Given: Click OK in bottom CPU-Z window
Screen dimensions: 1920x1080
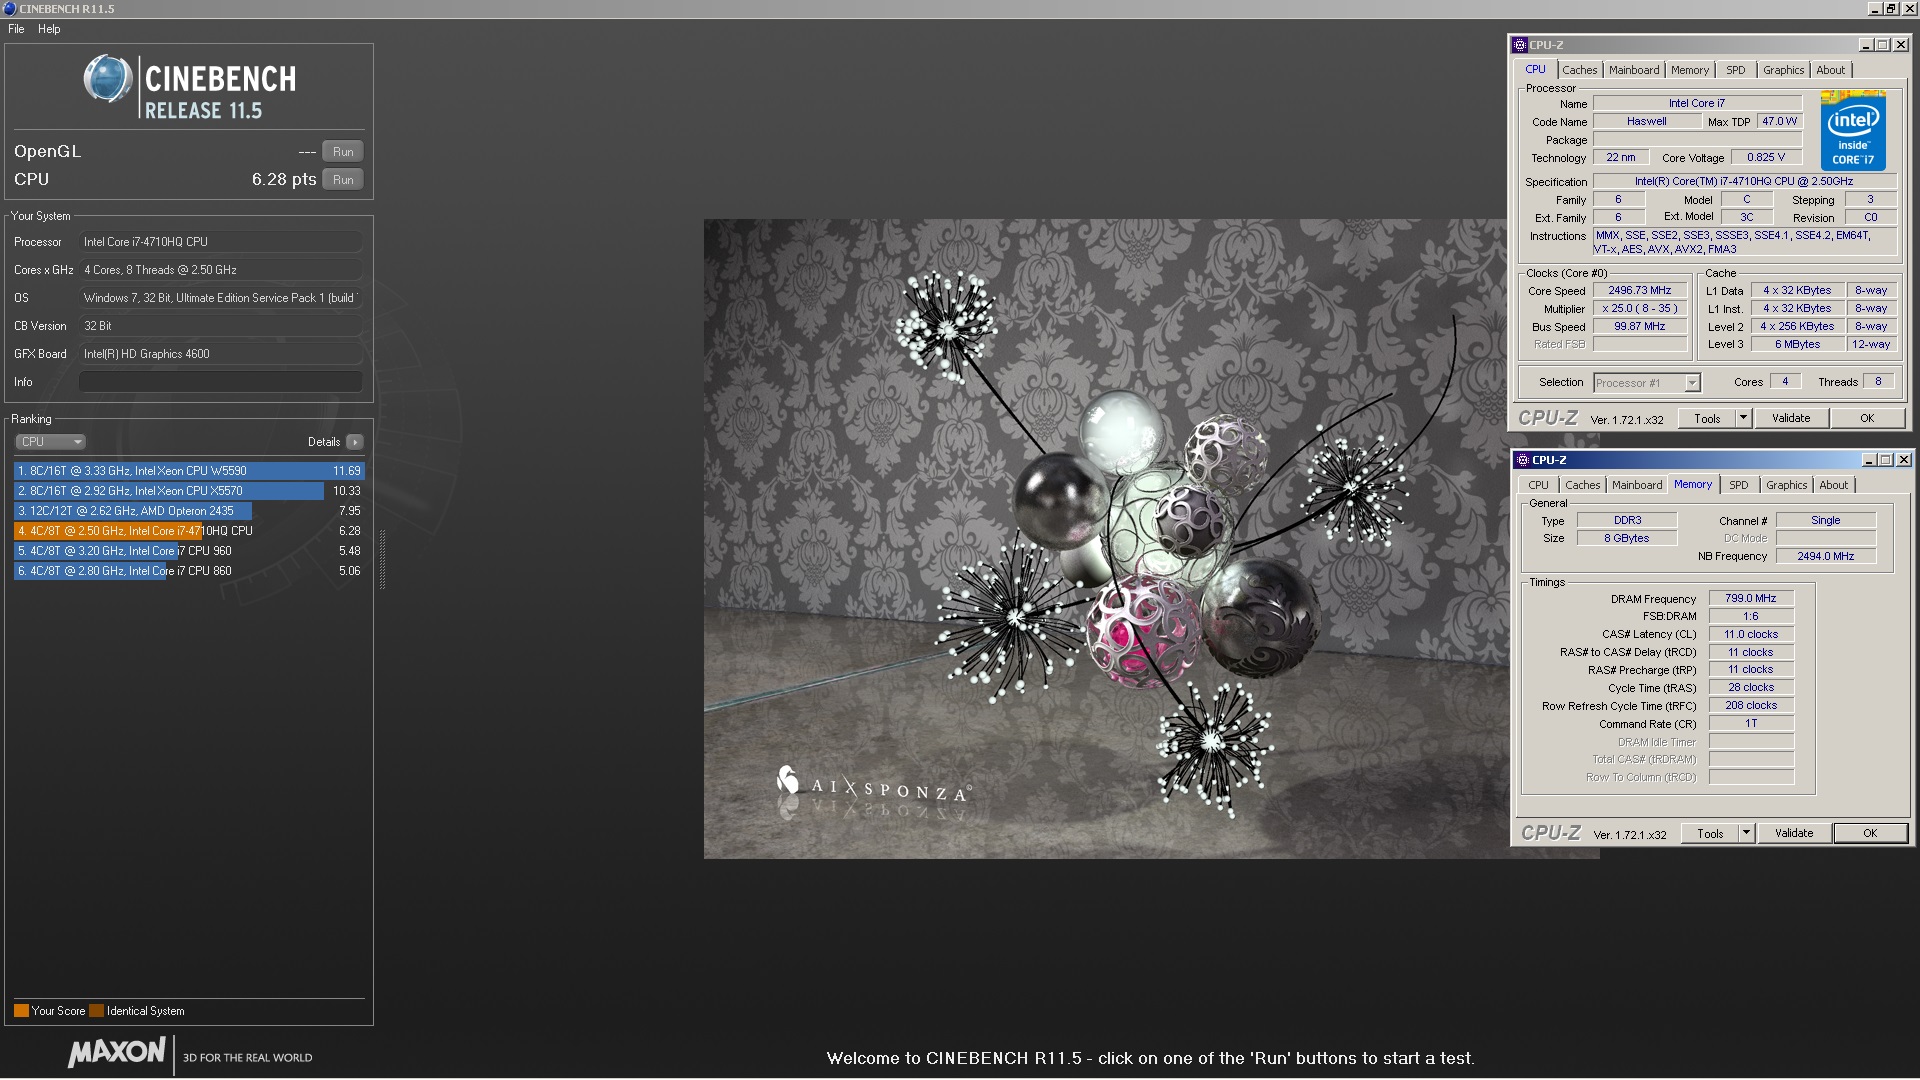Looking at the screenshot, I should pyautogui.click(x=1870, y=834).
